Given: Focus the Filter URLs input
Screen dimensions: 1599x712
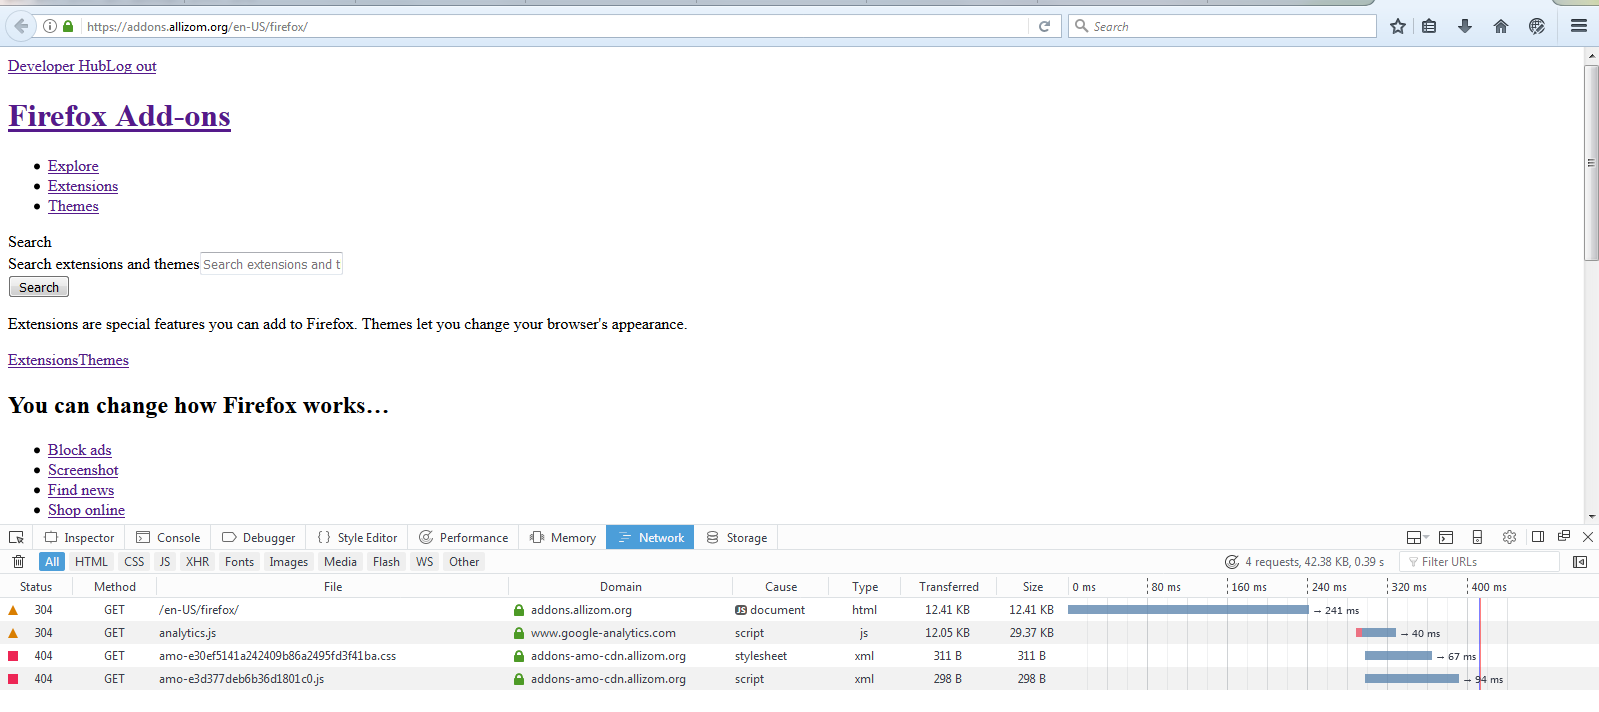Looking at the screenshot, I should pyautogui.click(x=1479, y=562).
